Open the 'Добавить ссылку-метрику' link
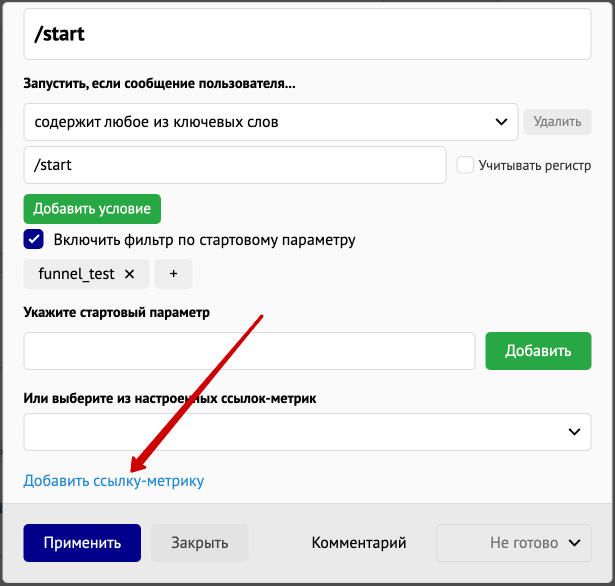This screenshot has width=615, height=586. click(114, 480)
